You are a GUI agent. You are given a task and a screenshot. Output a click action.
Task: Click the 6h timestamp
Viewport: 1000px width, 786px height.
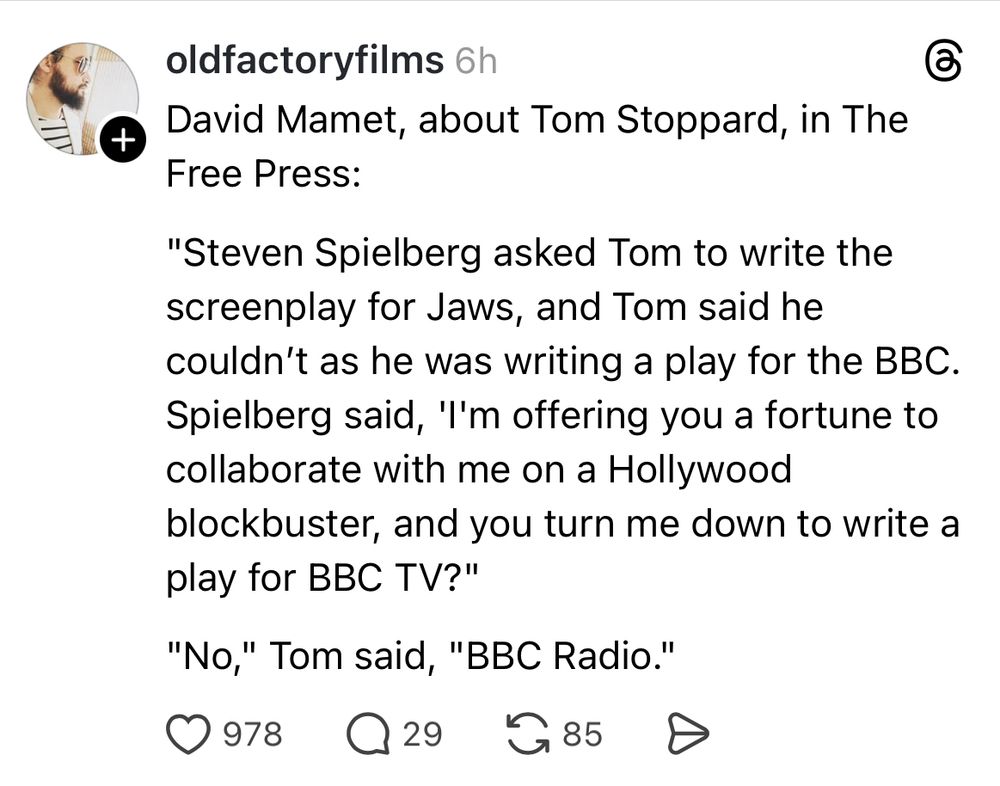click(x=476, y=61)
